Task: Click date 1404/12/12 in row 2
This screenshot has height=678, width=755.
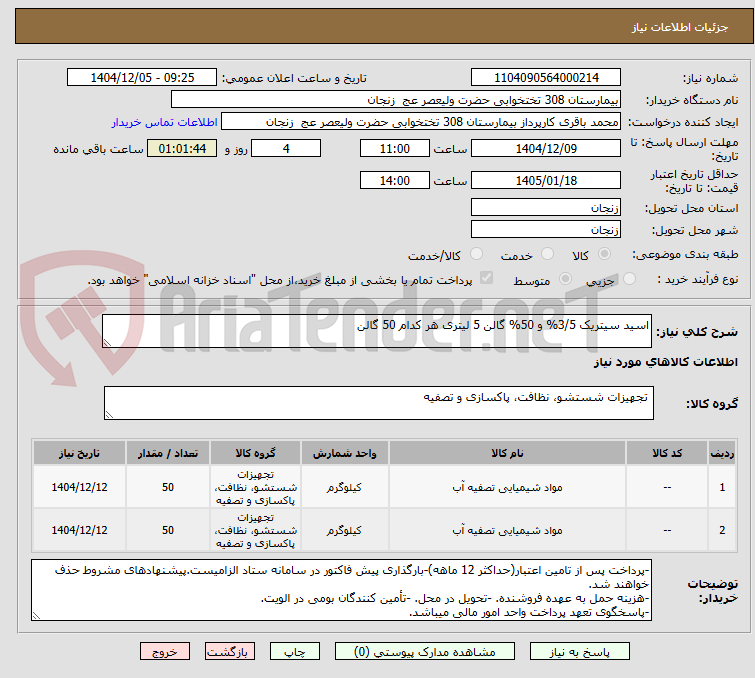Action: point(79,530)
